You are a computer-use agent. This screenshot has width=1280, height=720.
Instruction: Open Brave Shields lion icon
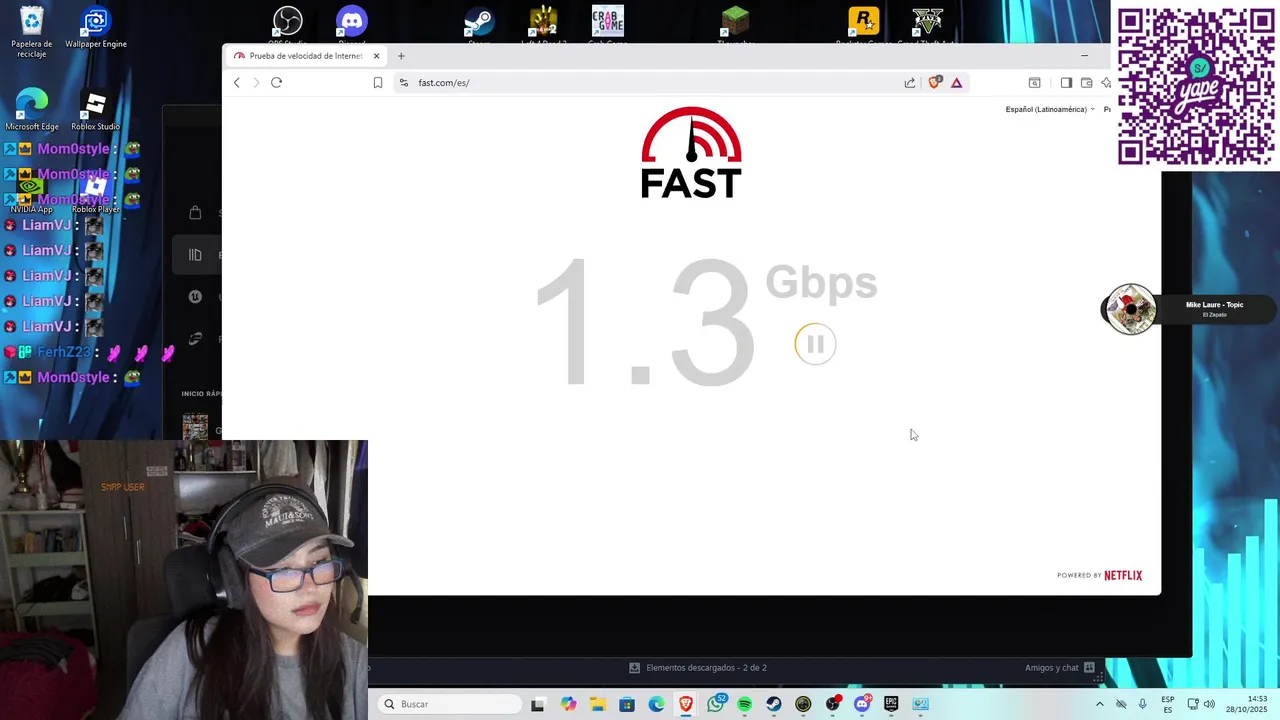[934, 83]
